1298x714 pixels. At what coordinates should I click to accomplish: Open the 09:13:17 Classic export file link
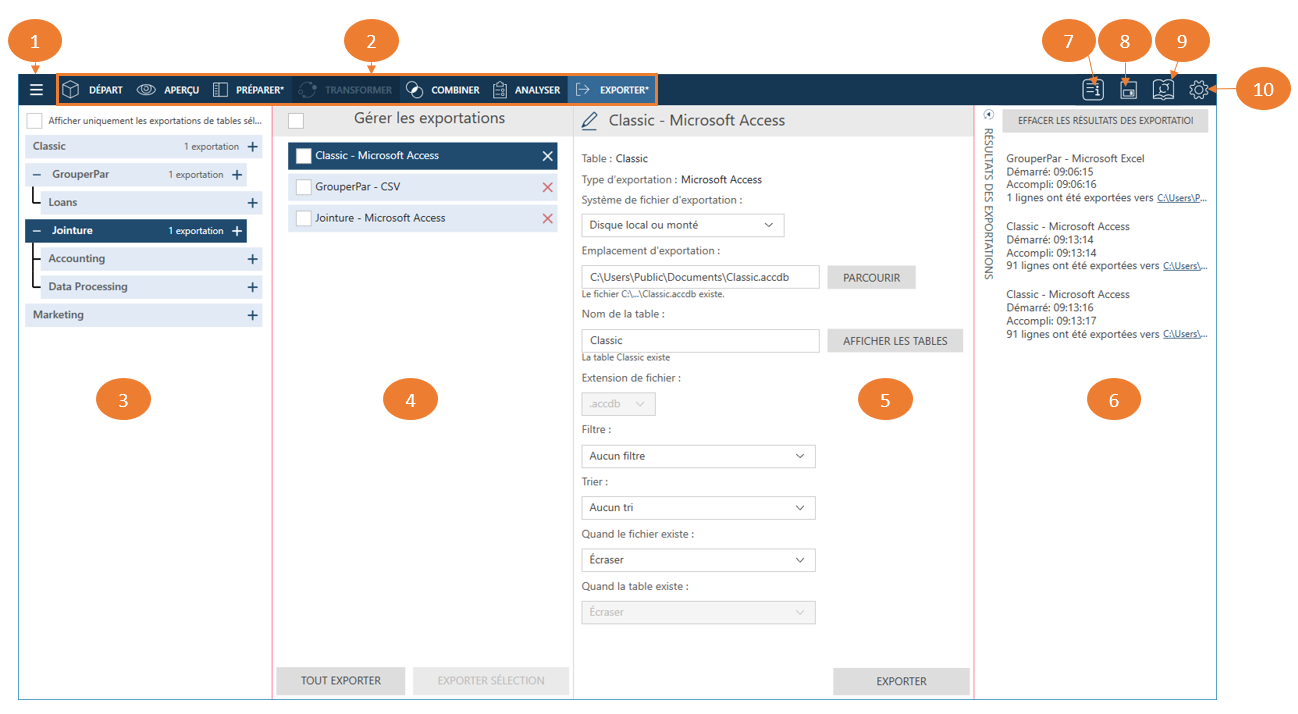tap(1185, 334)
